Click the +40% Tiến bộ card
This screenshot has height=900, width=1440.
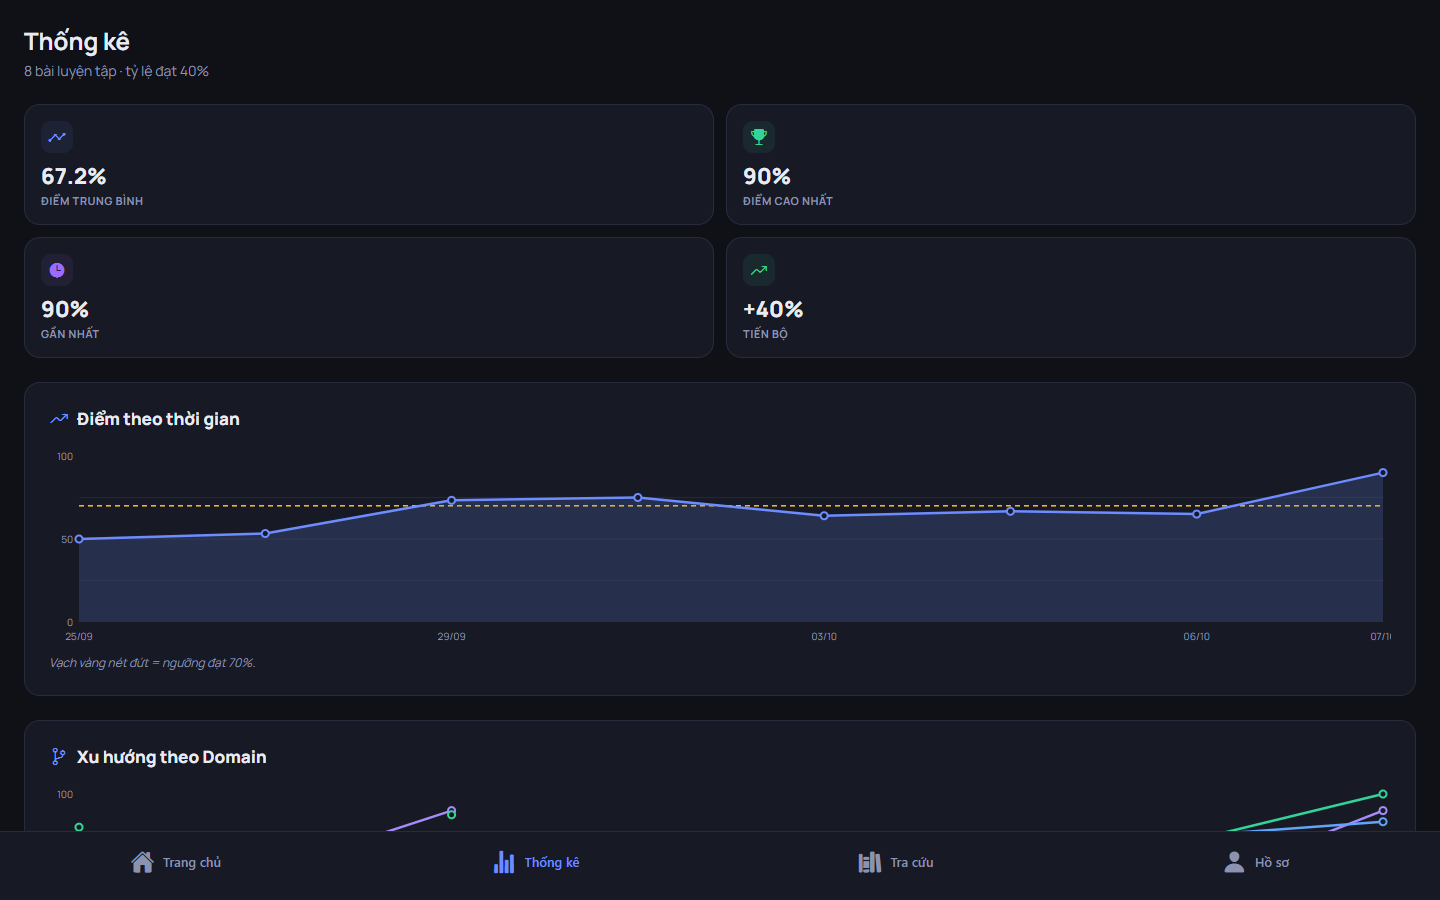click(x=1071, y=297)
